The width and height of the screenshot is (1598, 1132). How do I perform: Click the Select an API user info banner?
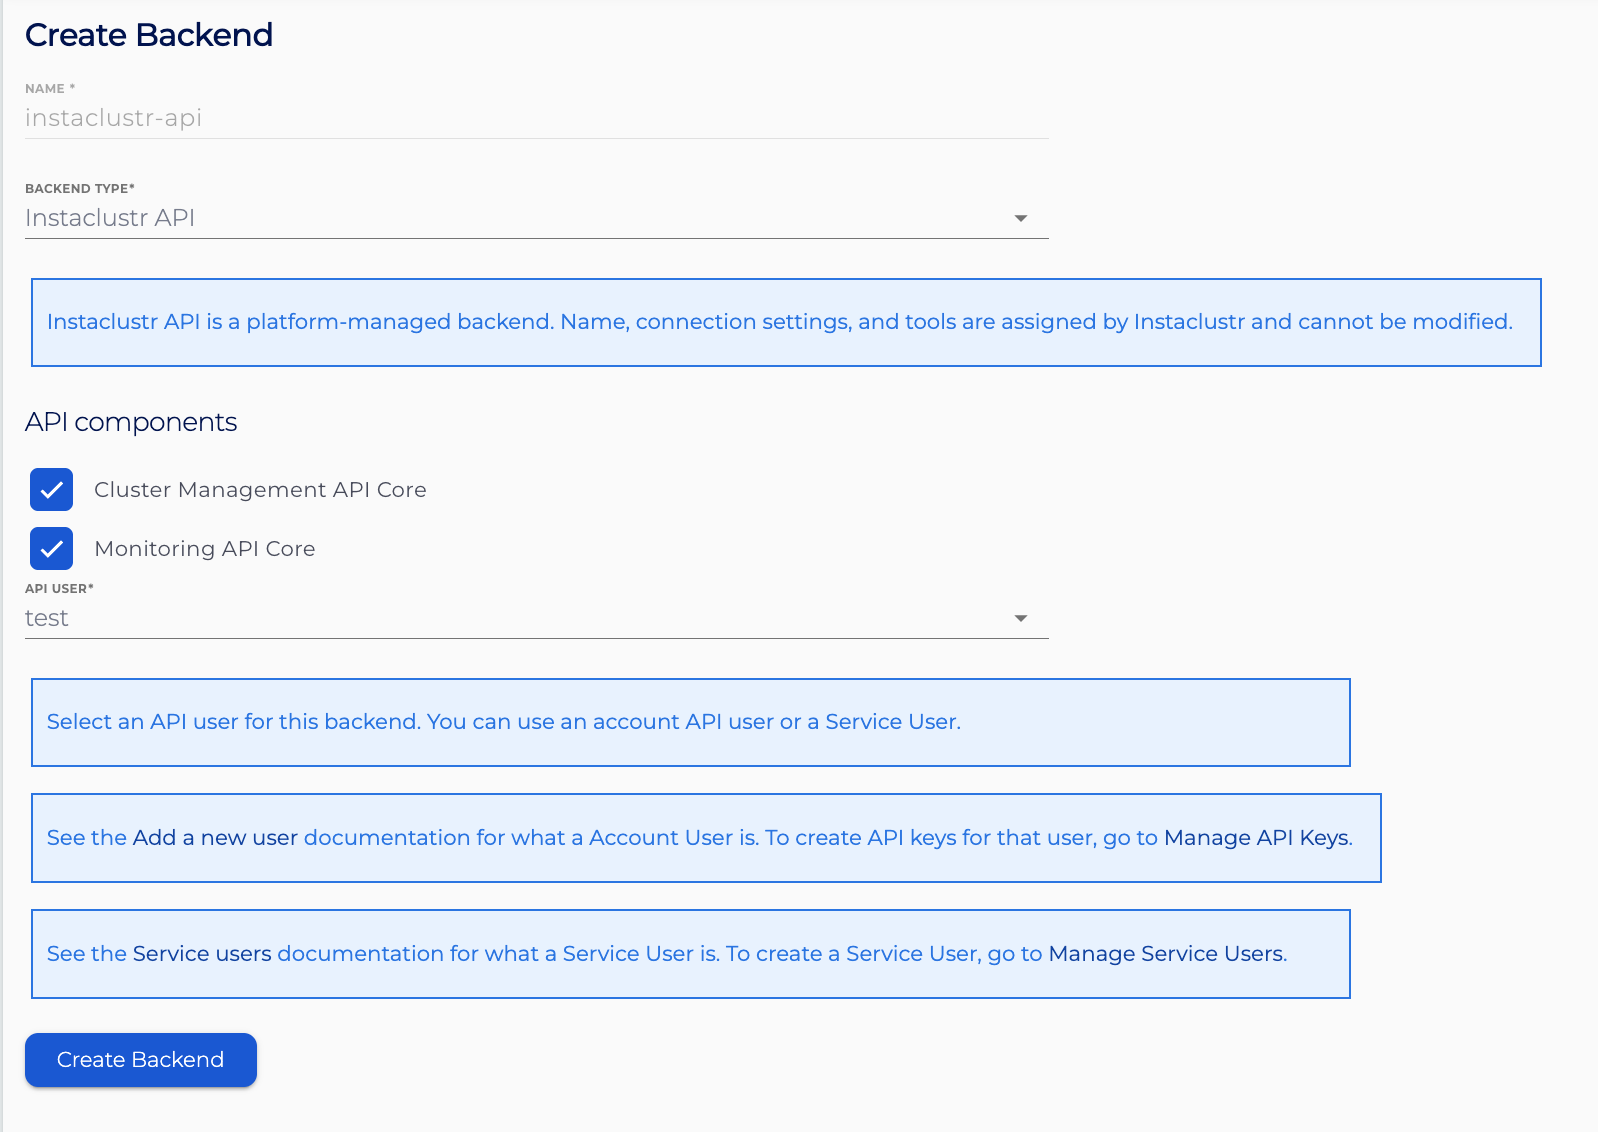click(691, 722)
